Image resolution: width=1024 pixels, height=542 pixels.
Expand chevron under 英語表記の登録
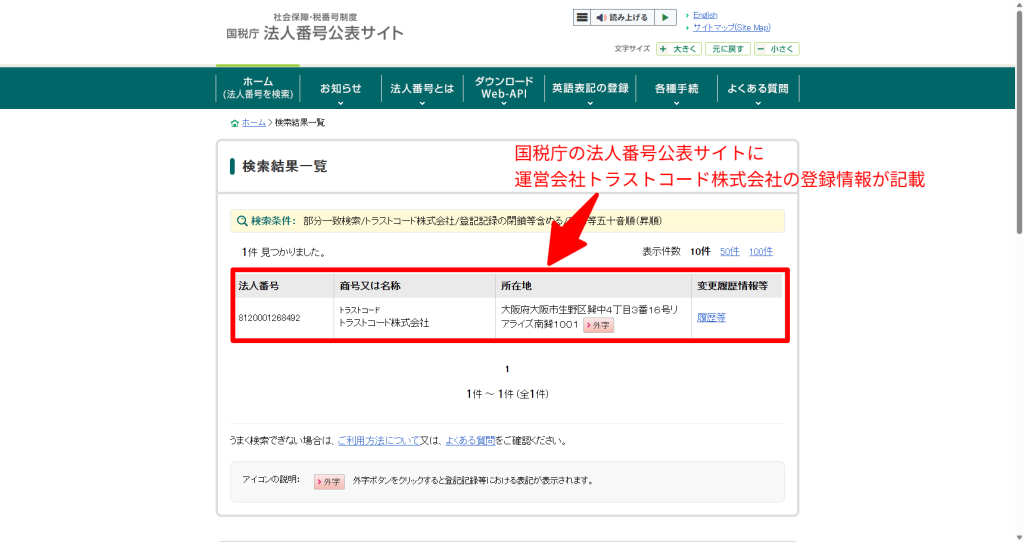(590, 103)
